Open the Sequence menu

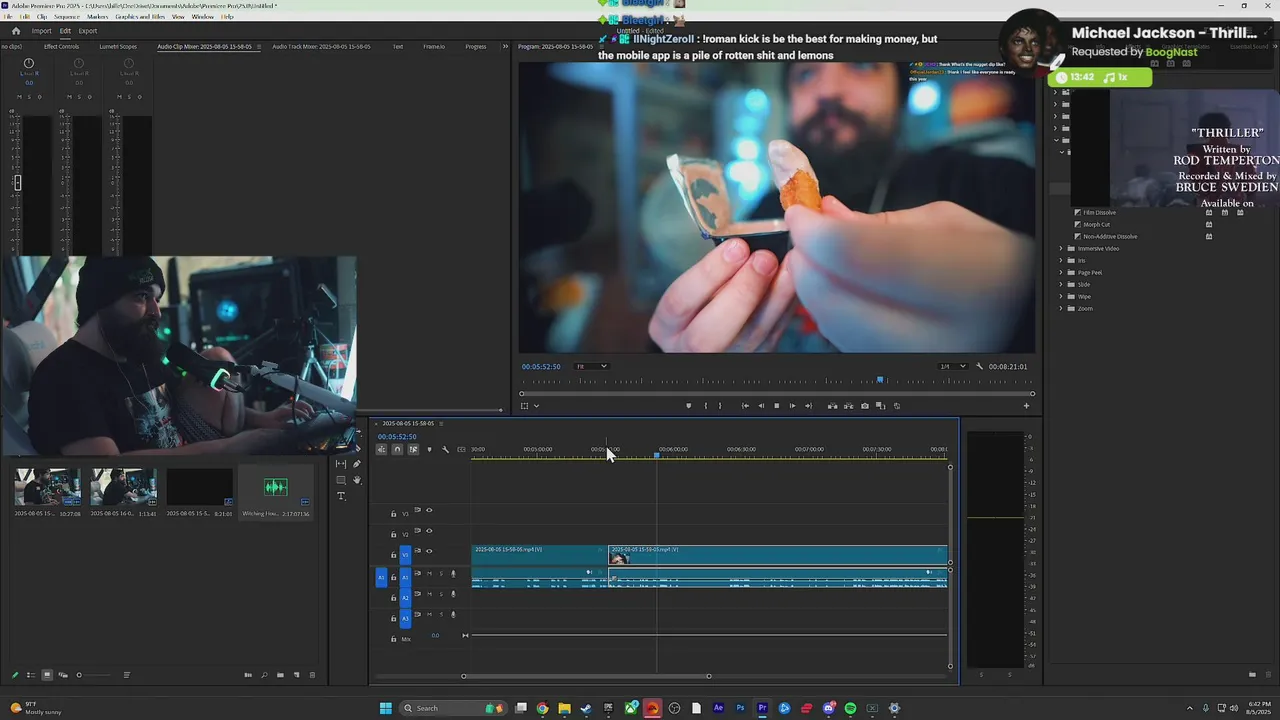(x=67, y=17)
